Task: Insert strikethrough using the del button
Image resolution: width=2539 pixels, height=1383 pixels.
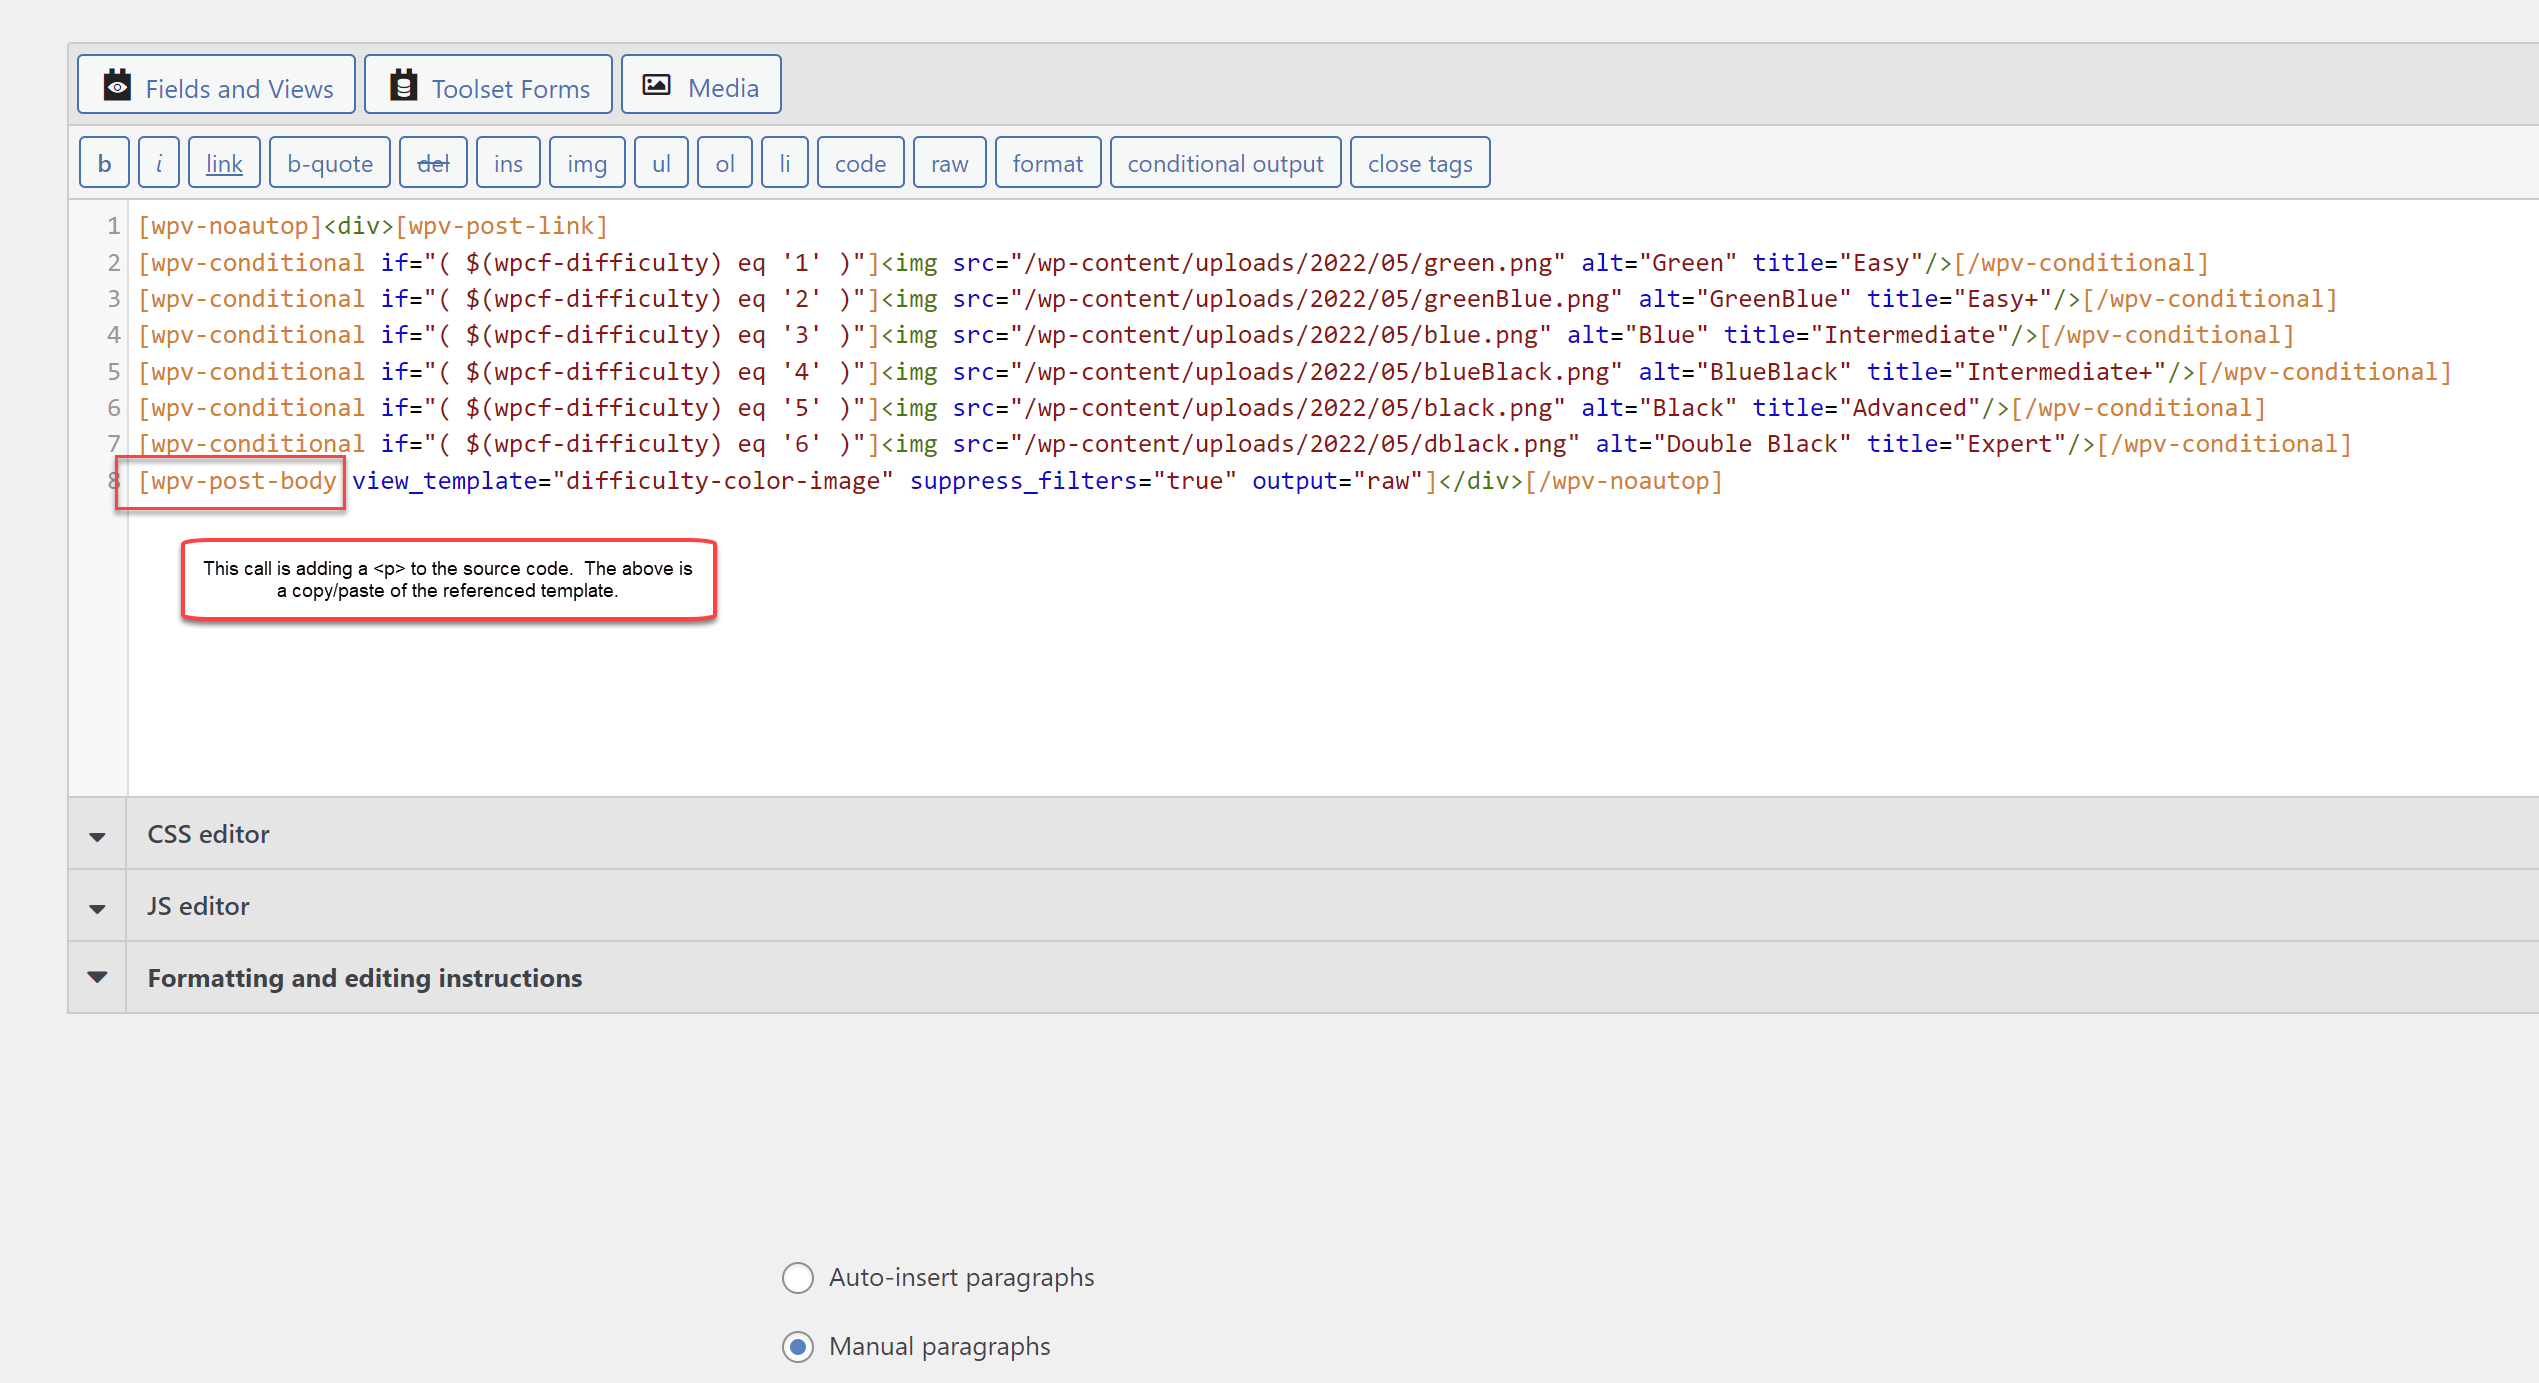Action: [x=433, y=163]
